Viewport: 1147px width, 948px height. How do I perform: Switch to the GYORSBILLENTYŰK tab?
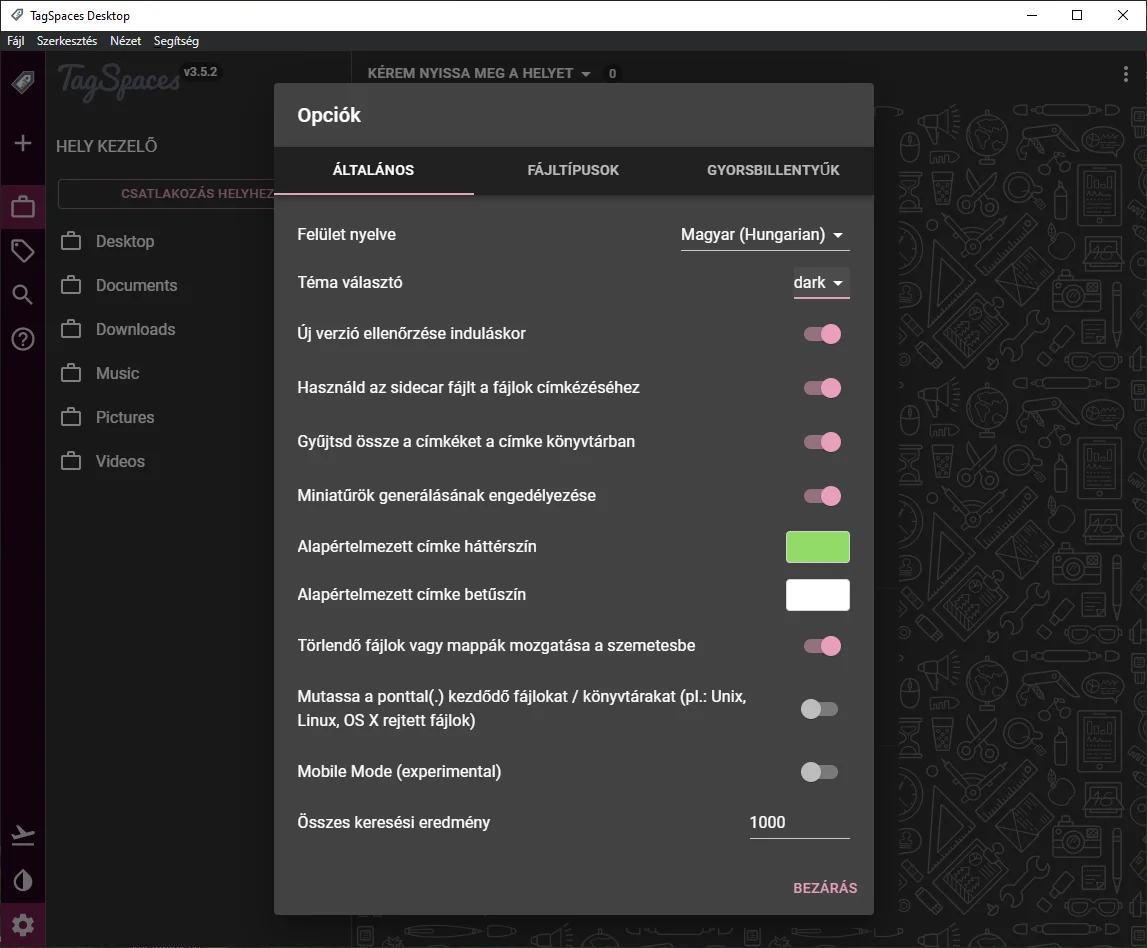pyautogui.click(x=773, y=170)
